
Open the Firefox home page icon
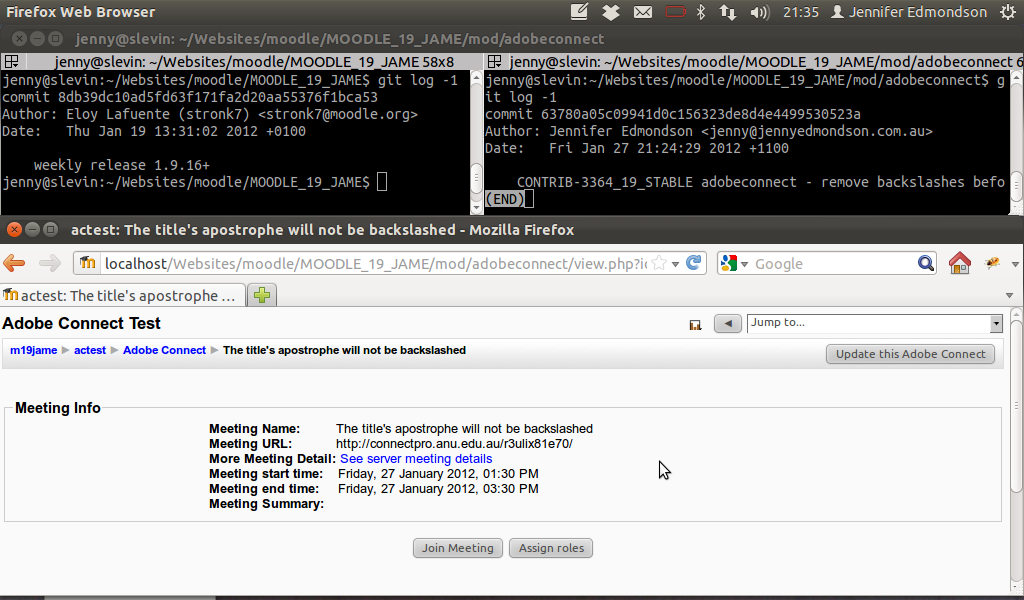pyautogui.click(x=959, y=263)
